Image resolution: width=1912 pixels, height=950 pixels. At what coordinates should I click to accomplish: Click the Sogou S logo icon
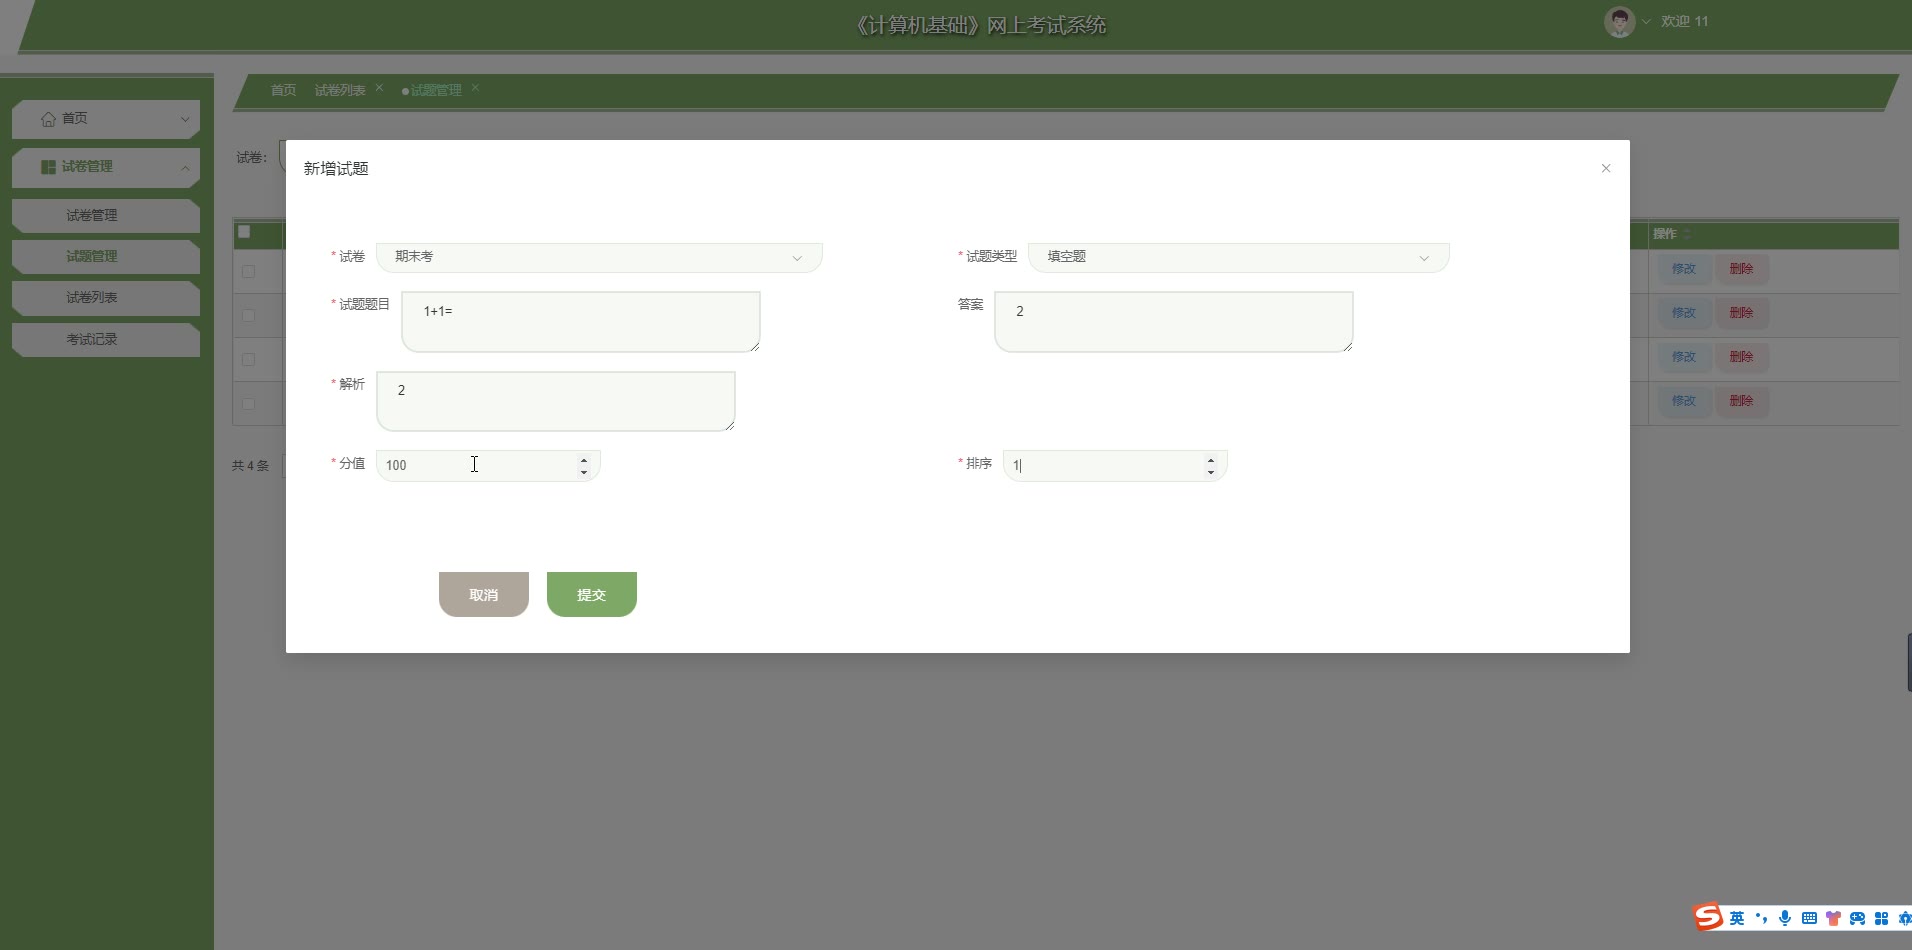click(1708, 917)
